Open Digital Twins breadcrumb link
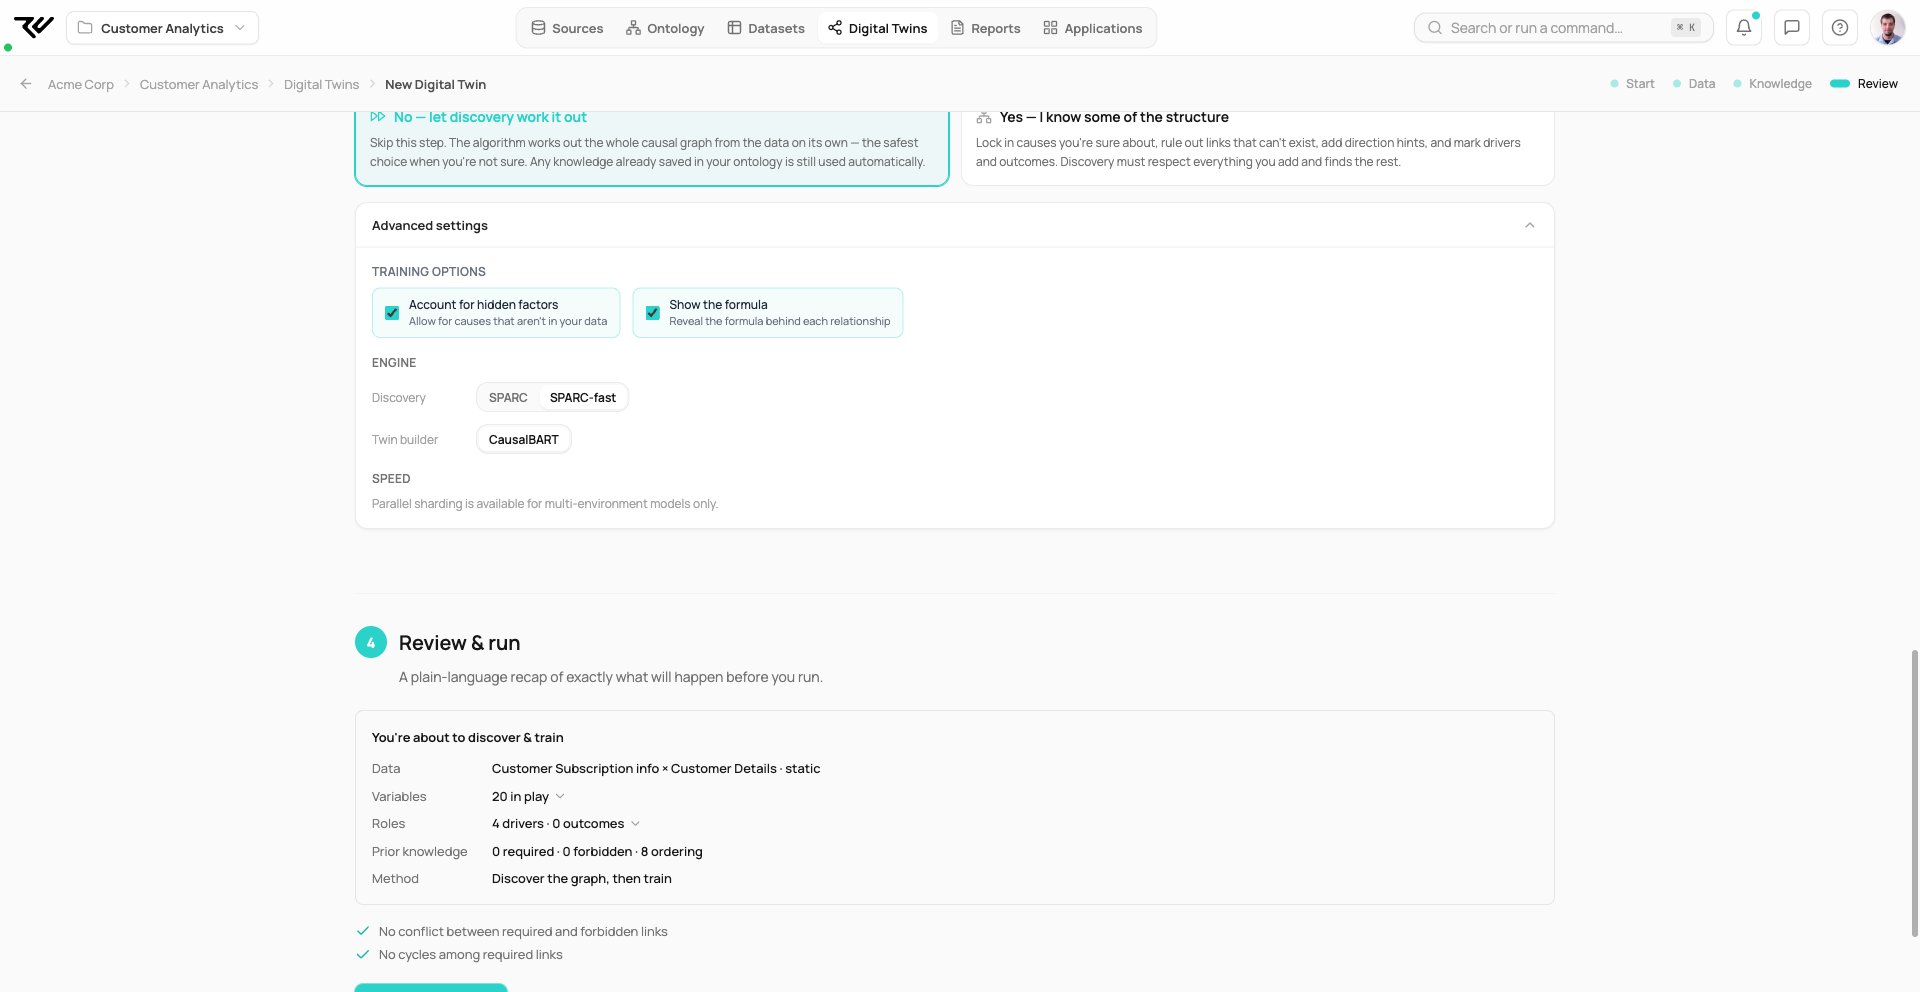Viewport: 1920px width, 992px height. coord(321,85)
